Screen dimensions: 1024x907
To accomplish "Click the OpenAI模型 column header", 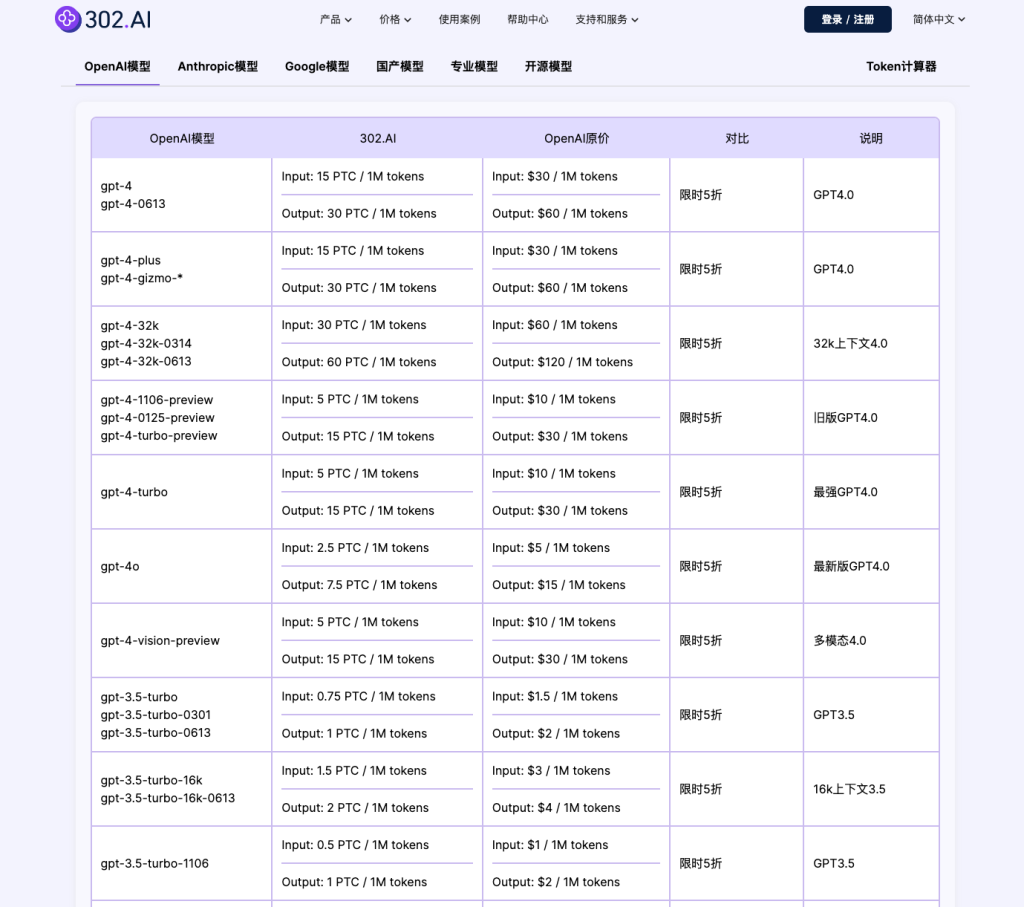I will [182, 138].
